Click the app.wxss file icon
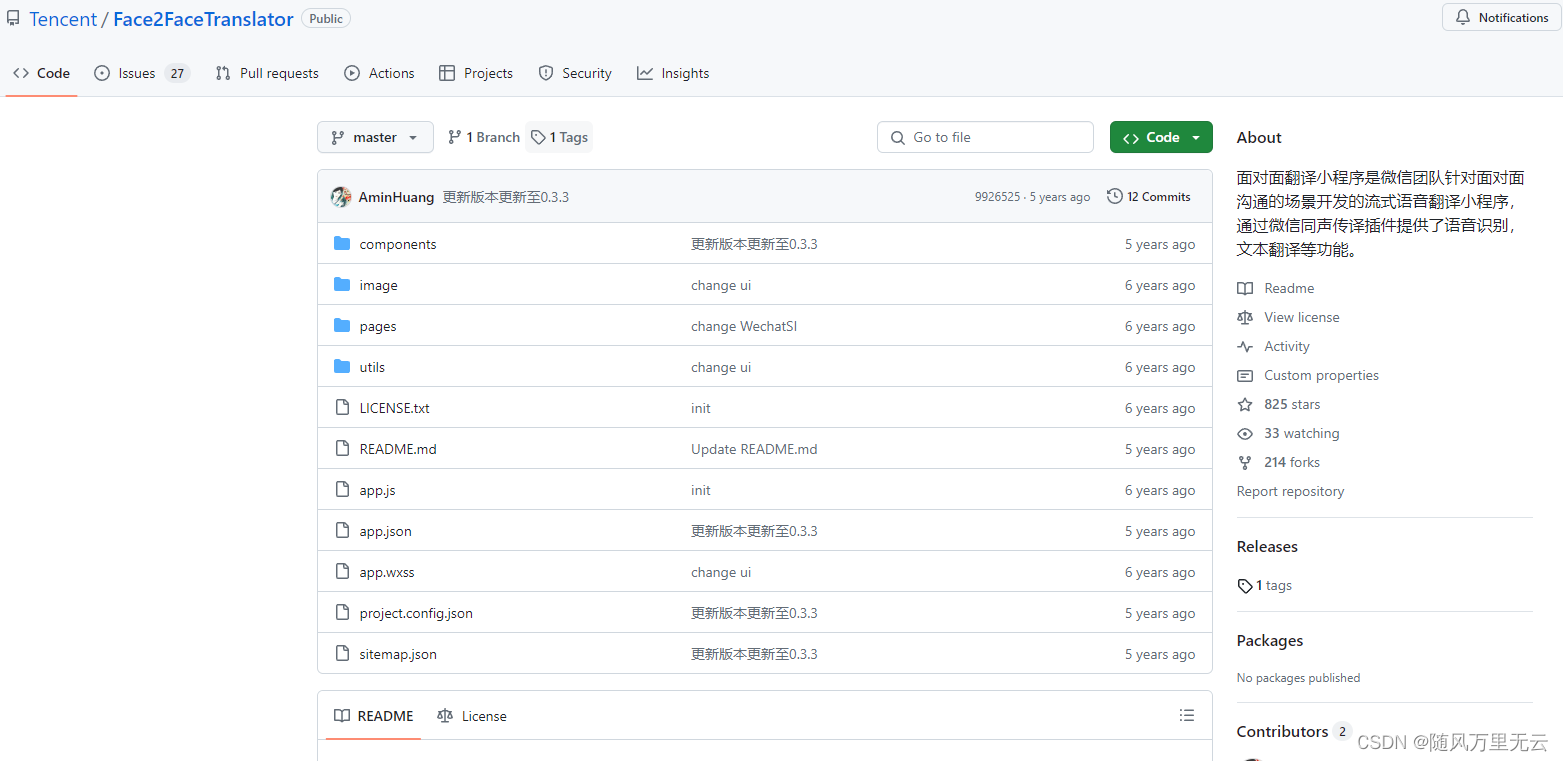1563x761 pixels. coord(342,571)
